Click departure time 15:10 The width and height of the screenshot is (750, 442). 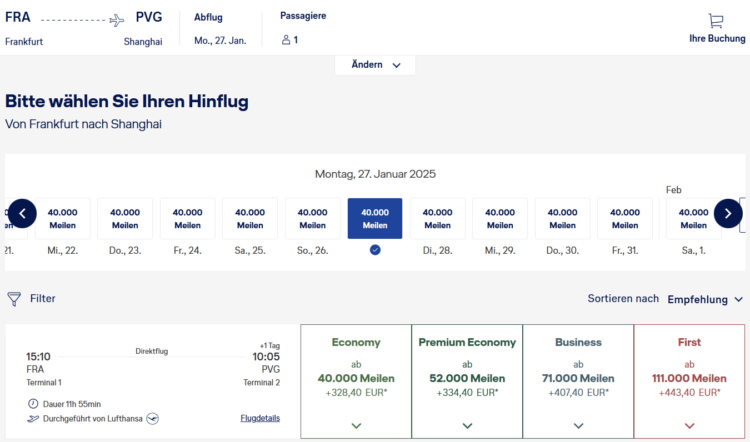tap(38, 356)
